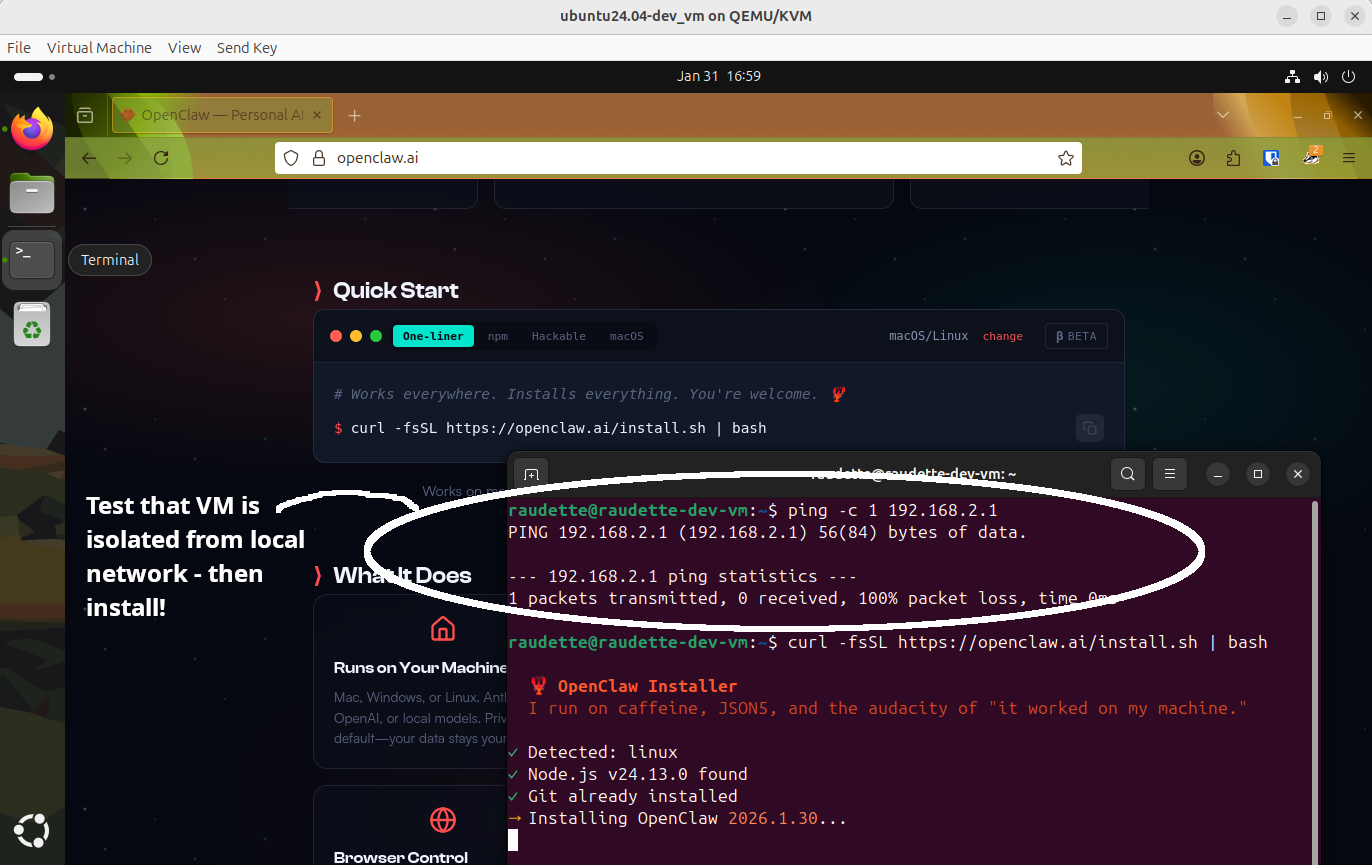The image size is (1372, 865).
Task: Select the macOS install option
Action: click(x=626, y=336)
